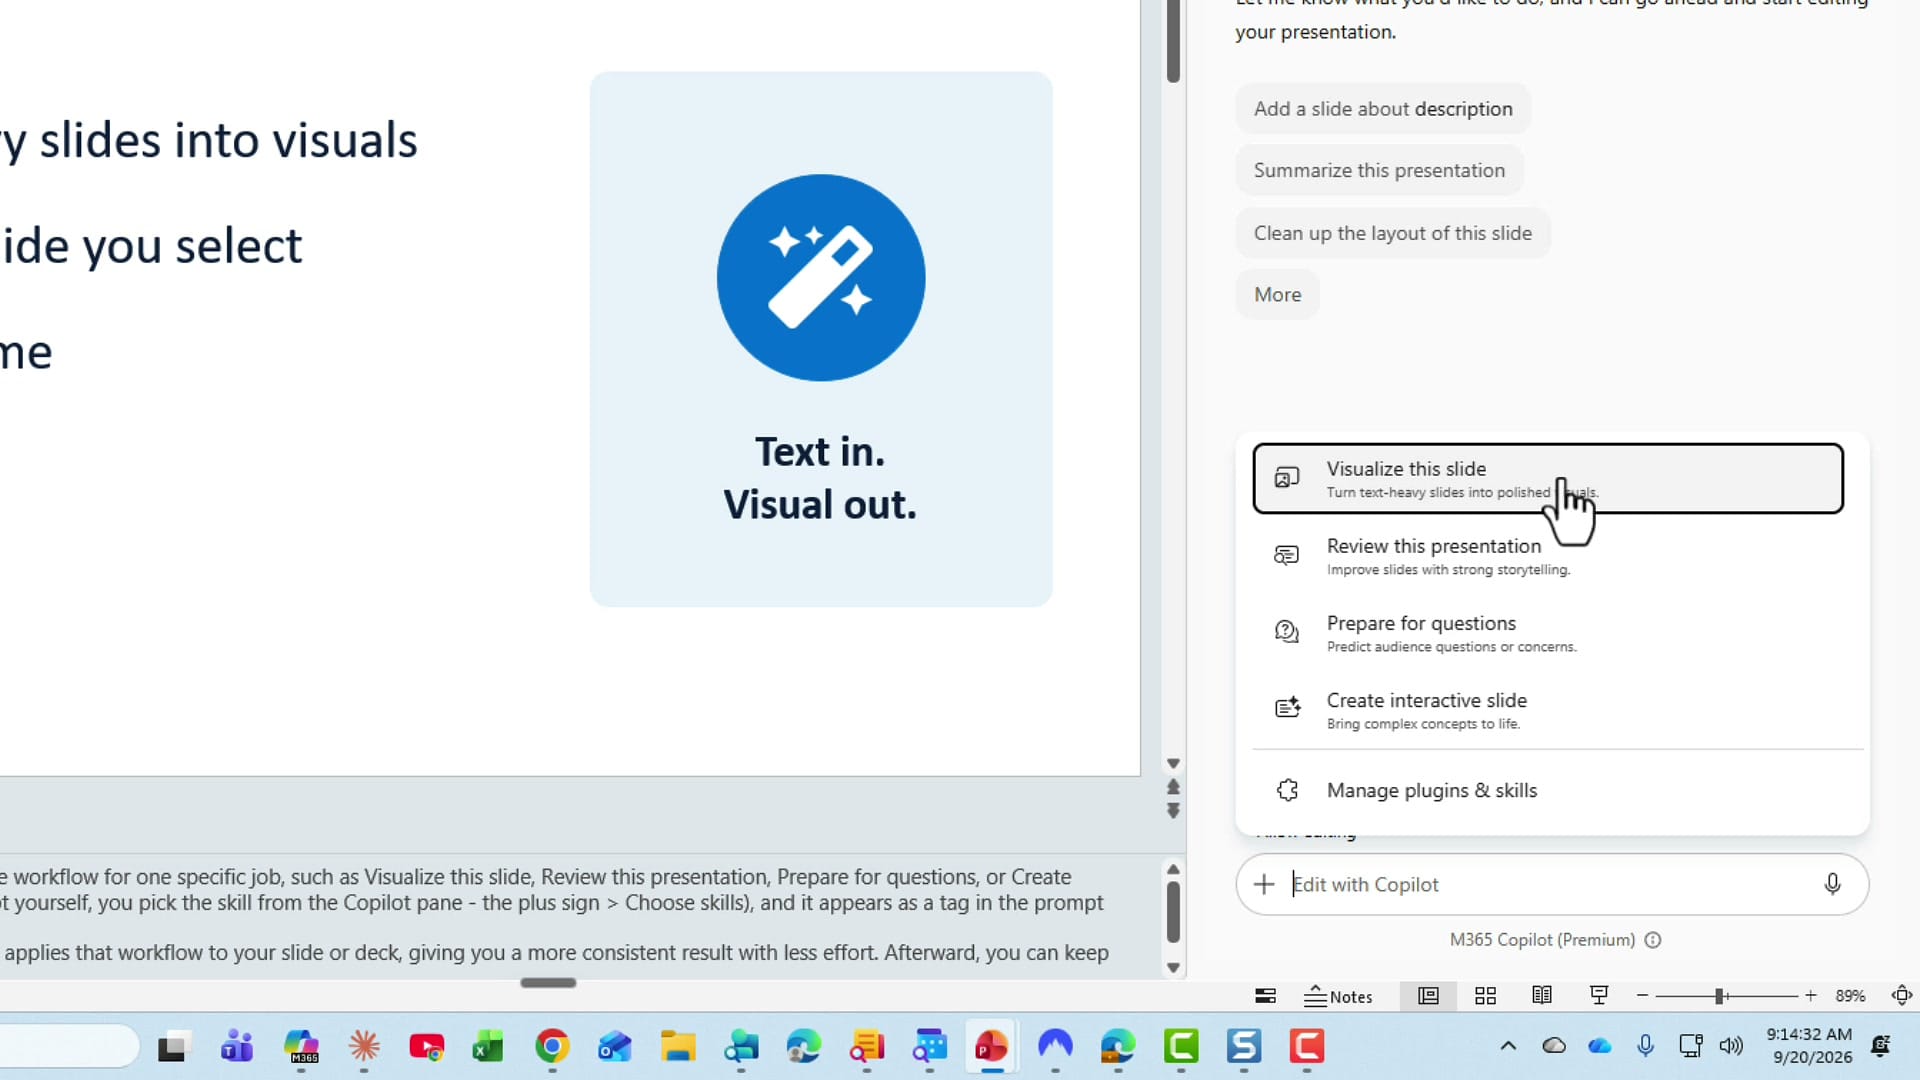Click the plus icon in the Copilot prompt box
The image size is (1920, 1080).
click(1264, 884)
